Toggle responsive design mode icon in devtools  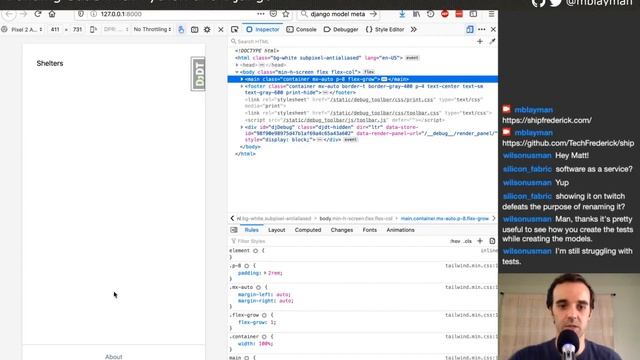point(470,29)
